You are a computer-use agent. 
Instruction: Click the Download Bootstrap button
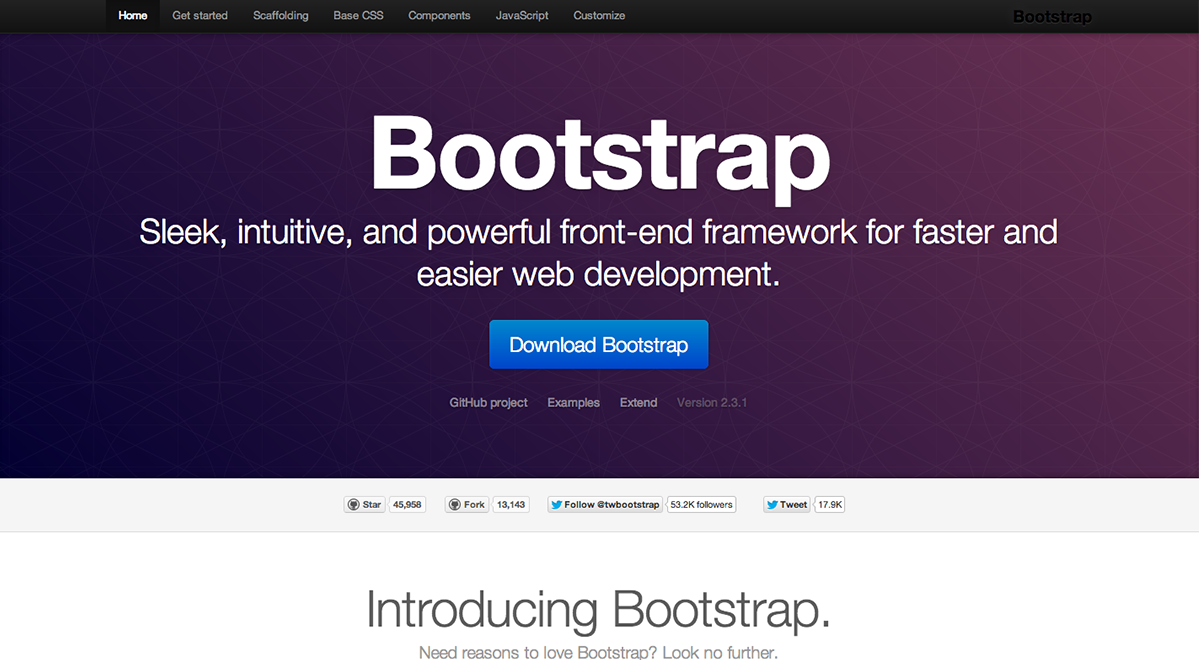coord(599,344)
